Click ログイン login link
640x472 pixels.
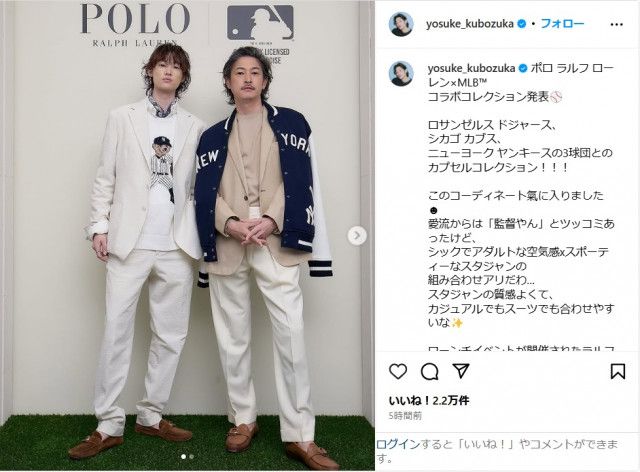pos(397,444)
